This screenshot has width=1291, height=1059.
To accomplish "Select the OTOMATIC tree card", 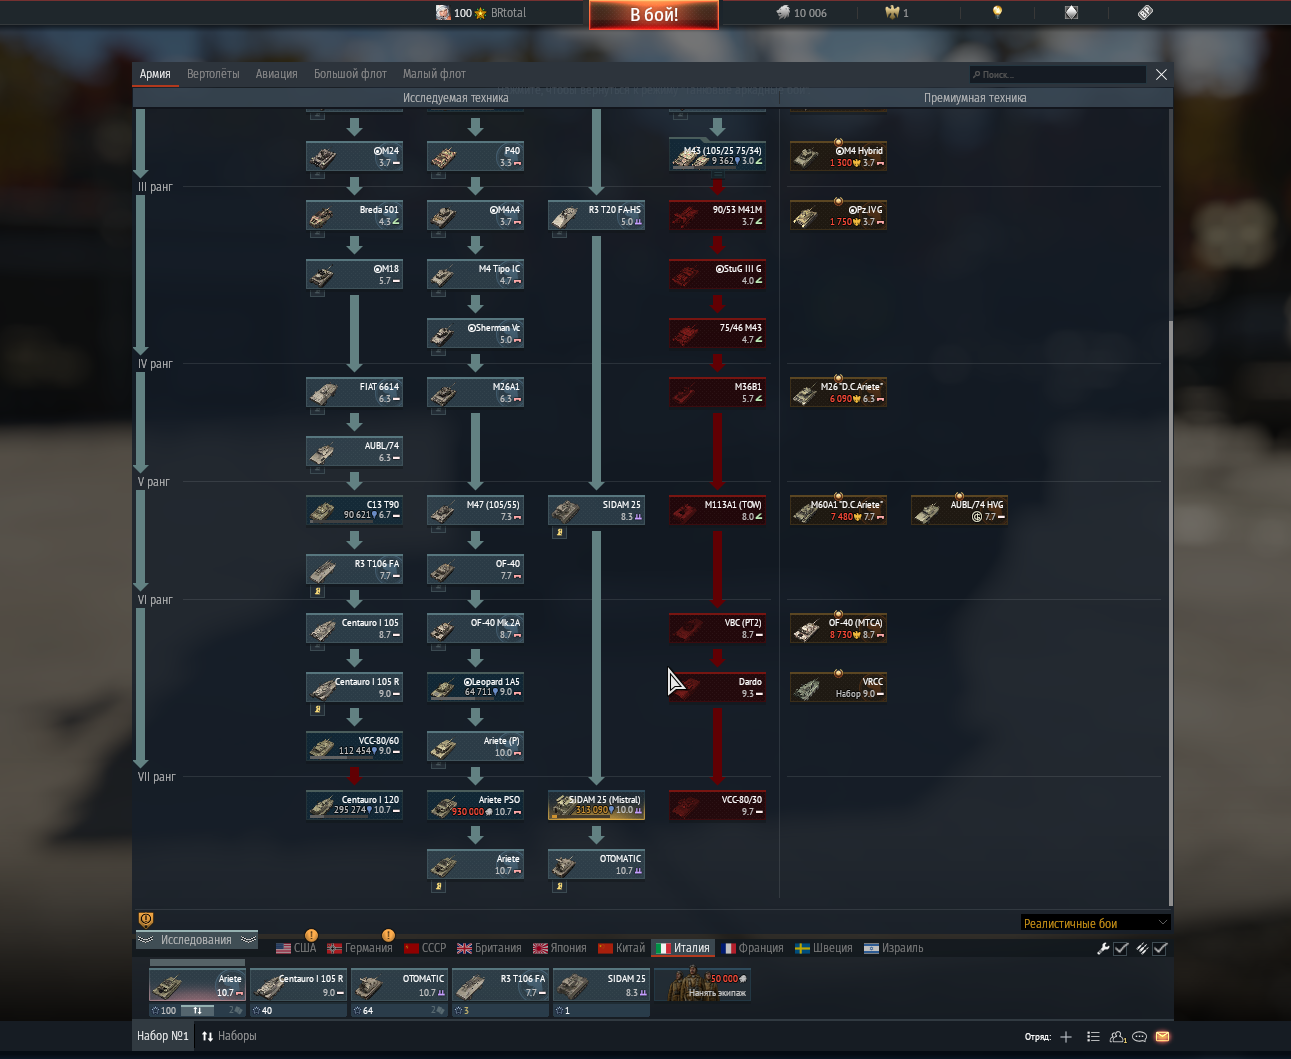I will (596, 864).
